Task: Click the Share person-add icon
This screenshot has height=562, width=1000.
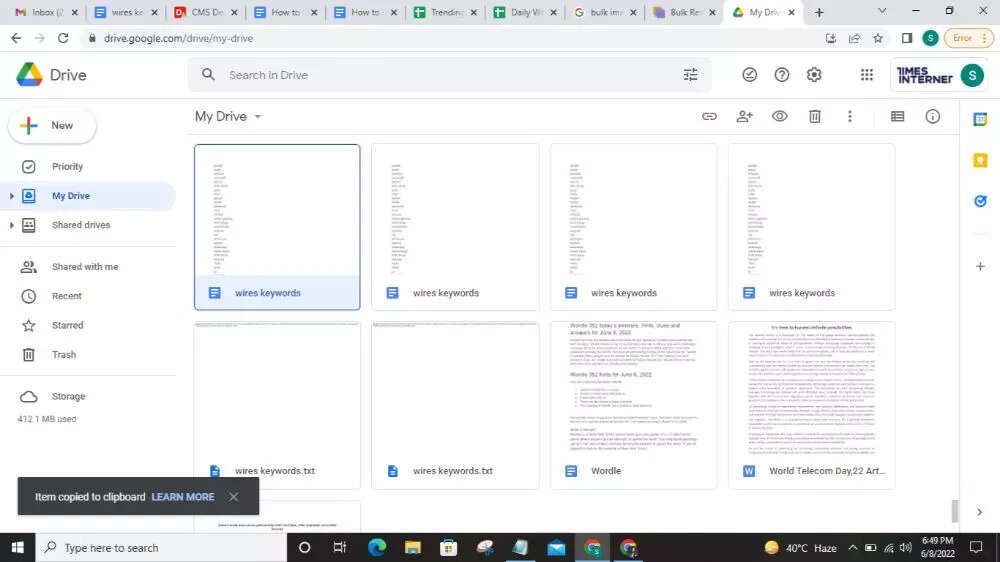Action: (x=744, y=116)
